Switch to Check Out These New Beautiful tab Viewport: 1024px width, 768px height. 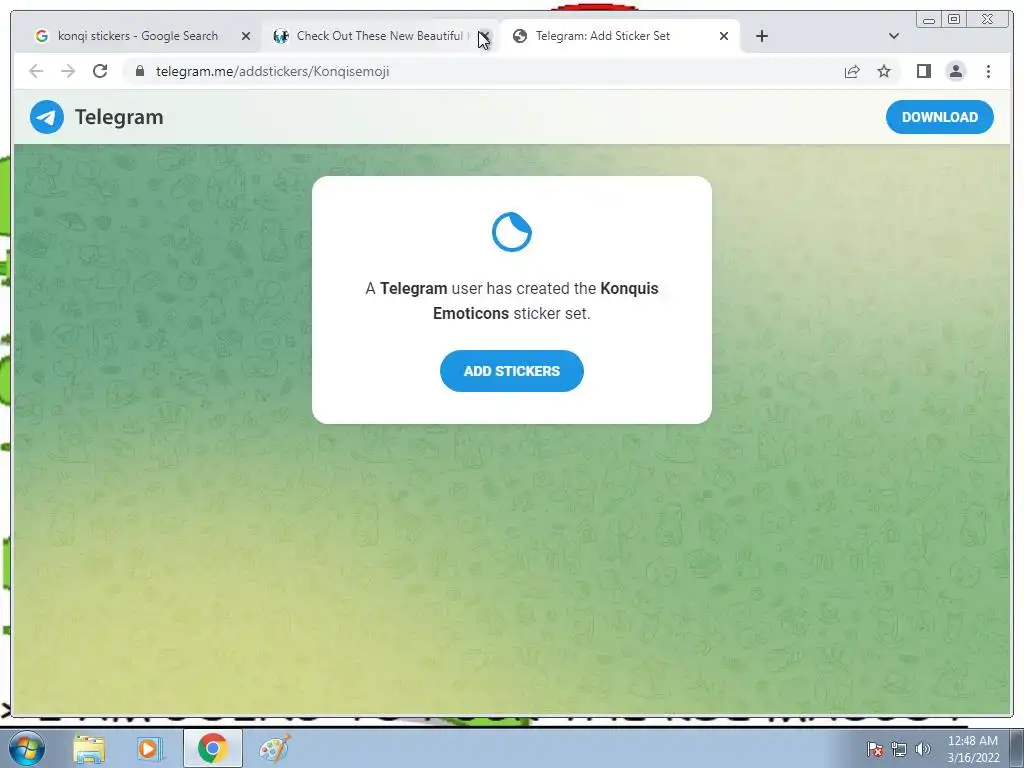(372, 36)
